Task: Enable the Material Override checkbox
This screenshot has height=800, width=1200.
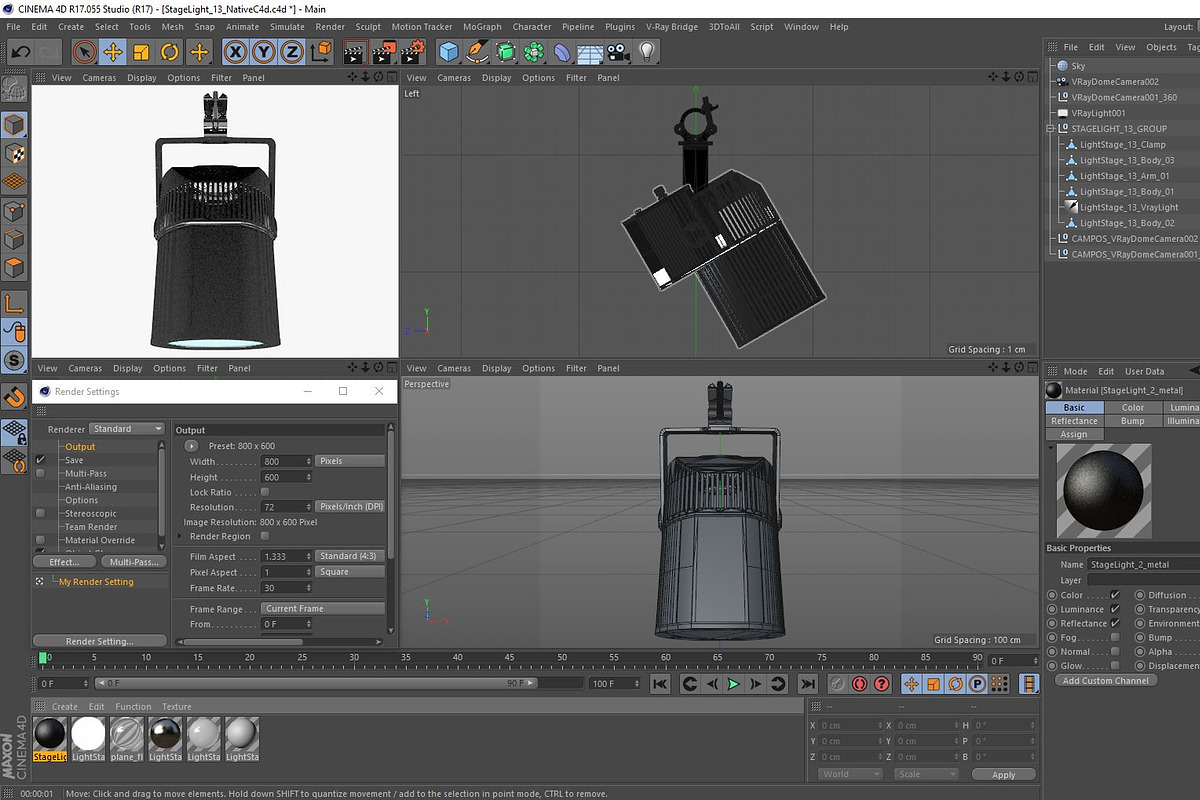Action: pos(41,540)
